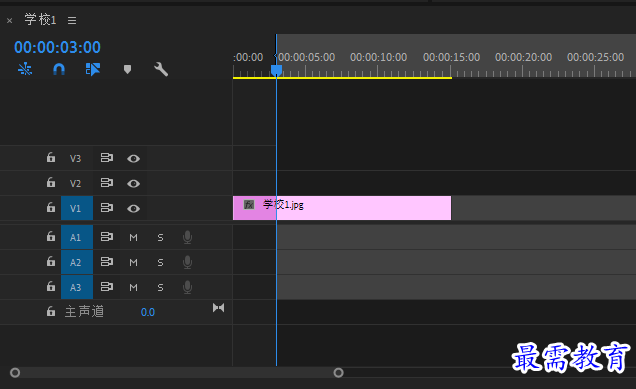Add a marker with marker icon

(x=127, y=69)
